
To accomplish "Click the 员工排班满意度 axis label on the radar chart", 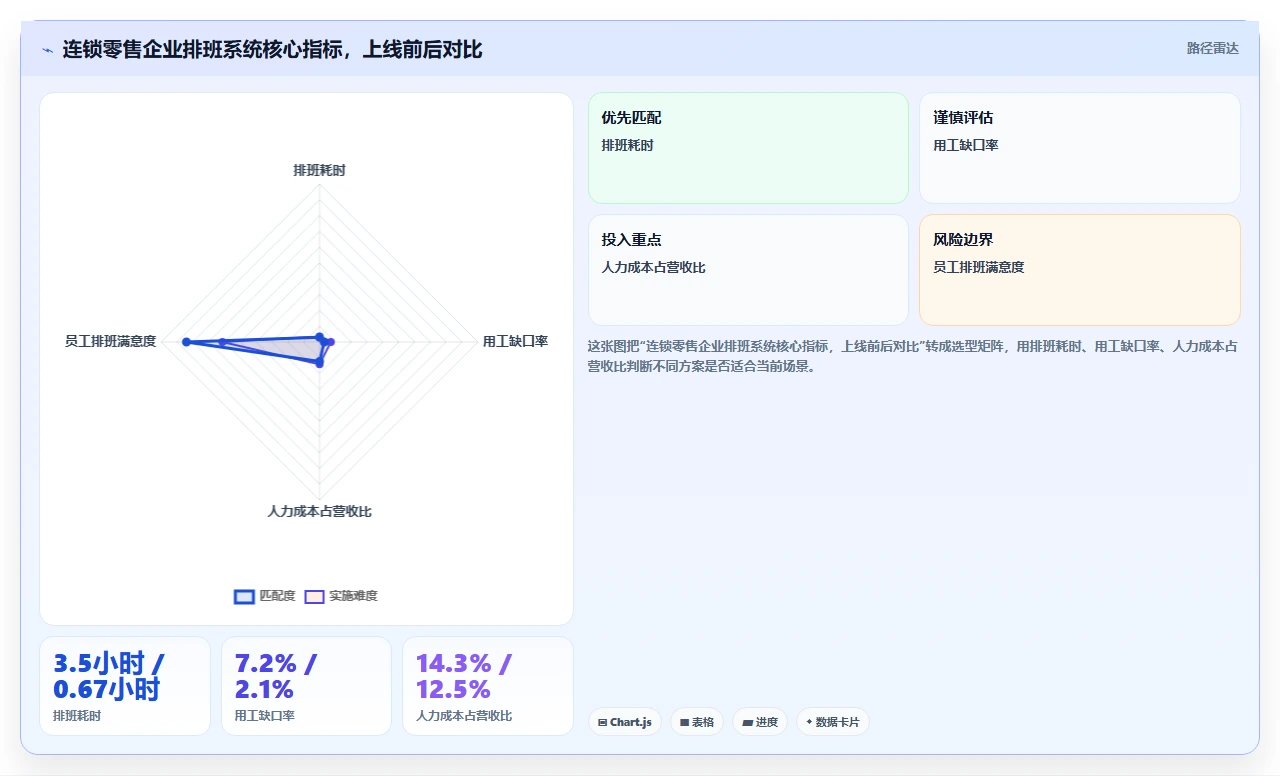I will coord(110,342).
